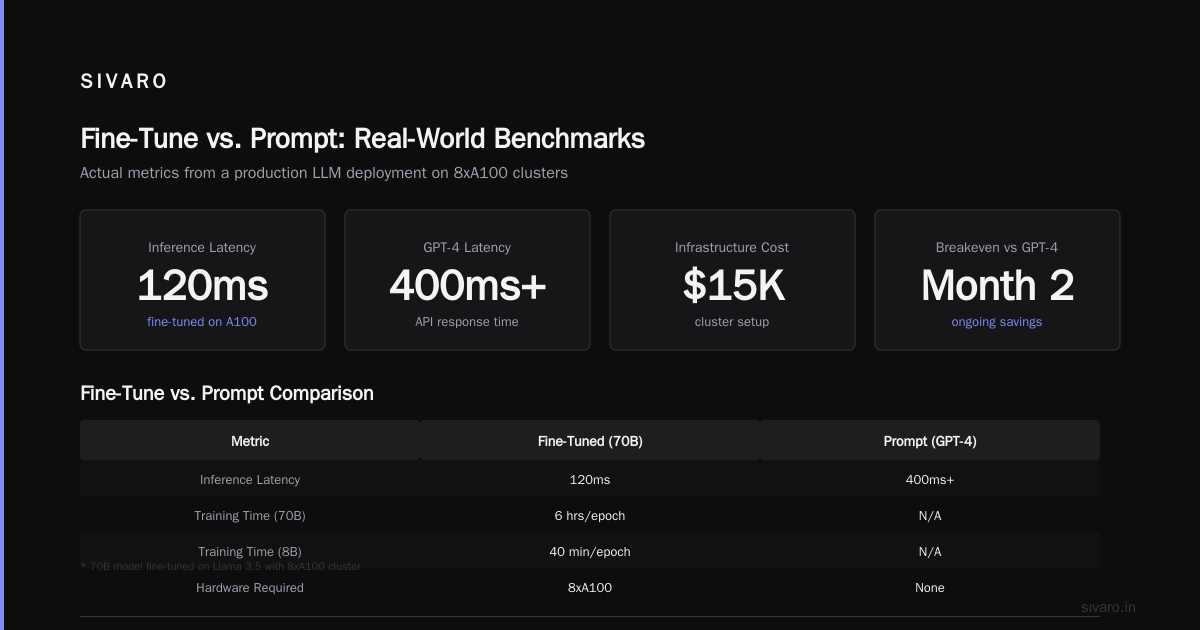Viewport: 1200px width, 630px height.
Task: Select the Training Time (8B) row label
Action: pyautogui.click(x=250, y=552)
